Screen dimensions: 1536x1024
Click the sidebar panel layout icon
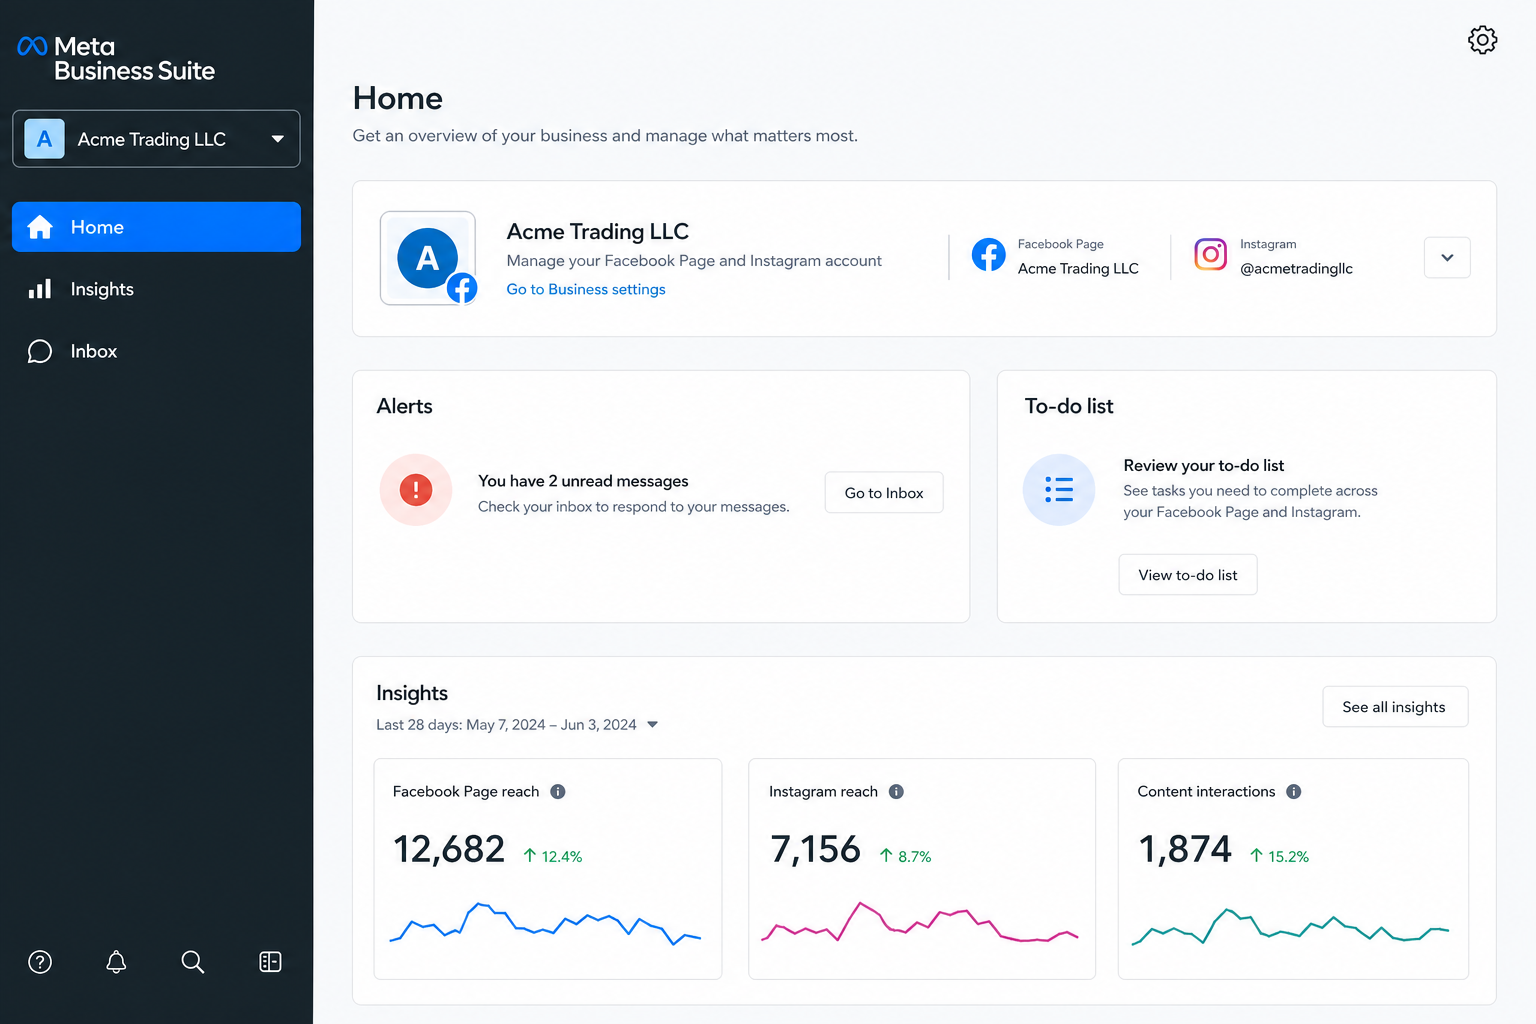270,962
